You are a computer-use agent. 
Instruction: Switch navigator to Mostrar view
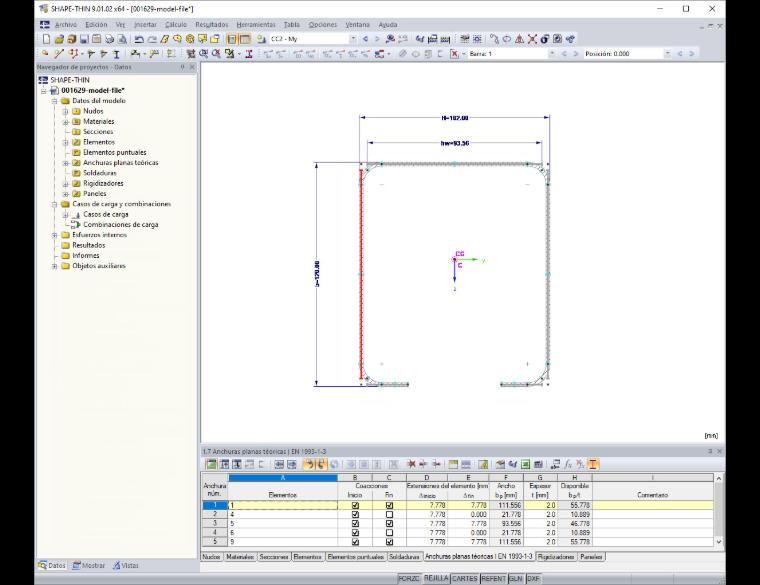tap(89, 566)
